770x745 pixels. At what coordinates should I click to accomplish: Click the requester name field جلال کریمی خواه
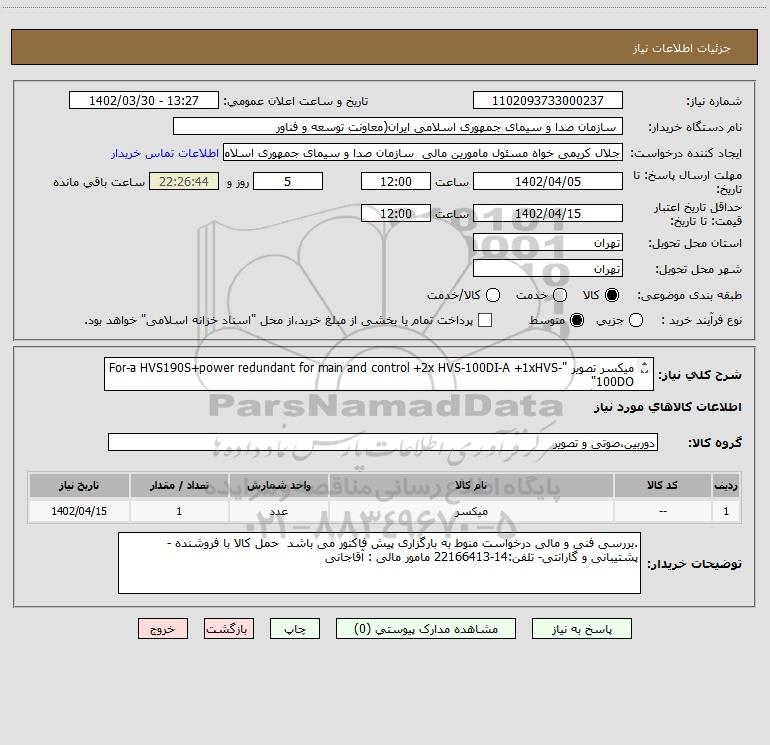pos(423,153)
